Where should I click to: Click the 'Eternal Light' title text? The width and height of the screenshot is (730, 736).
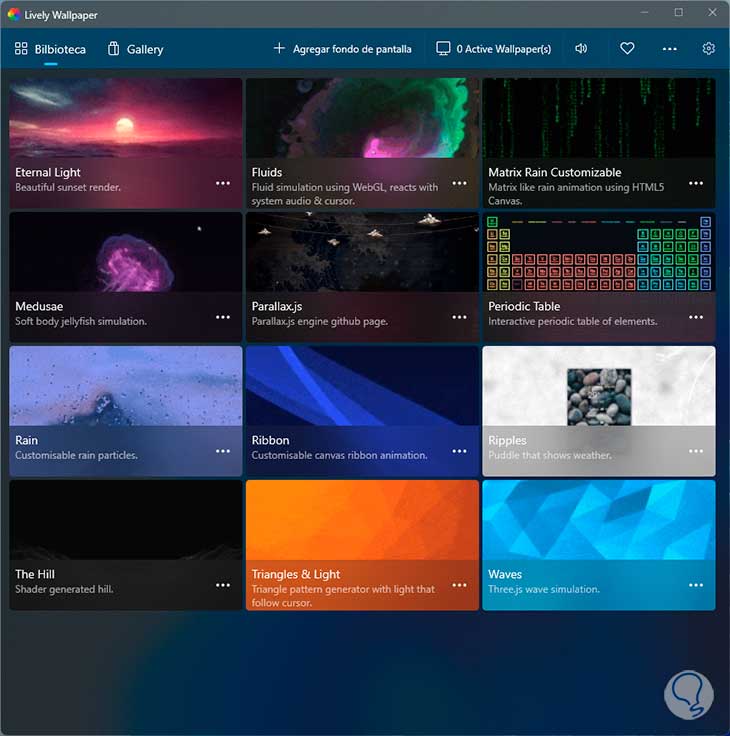pos(48,172)
